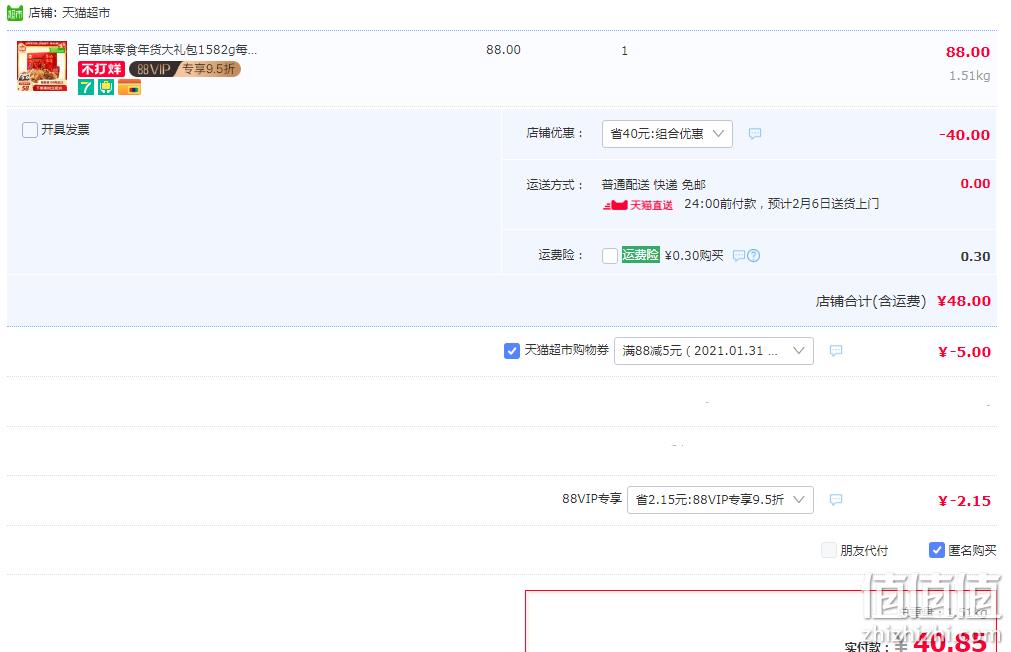The width and height of the screenshot is (1011, 652).
Task: Click the store name 天猫超市
Action: click(x=86, y=12)
